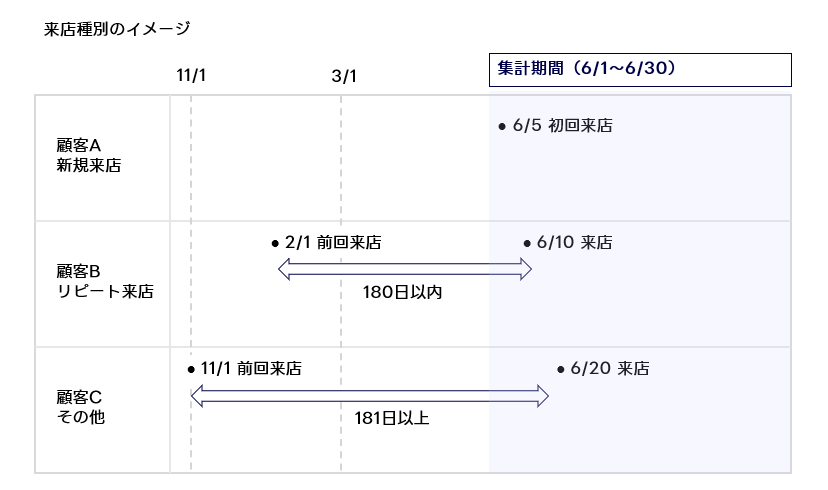828x490 pixels.
Task: Select the 6/20 来店 marker
Action: pos(603,369)
